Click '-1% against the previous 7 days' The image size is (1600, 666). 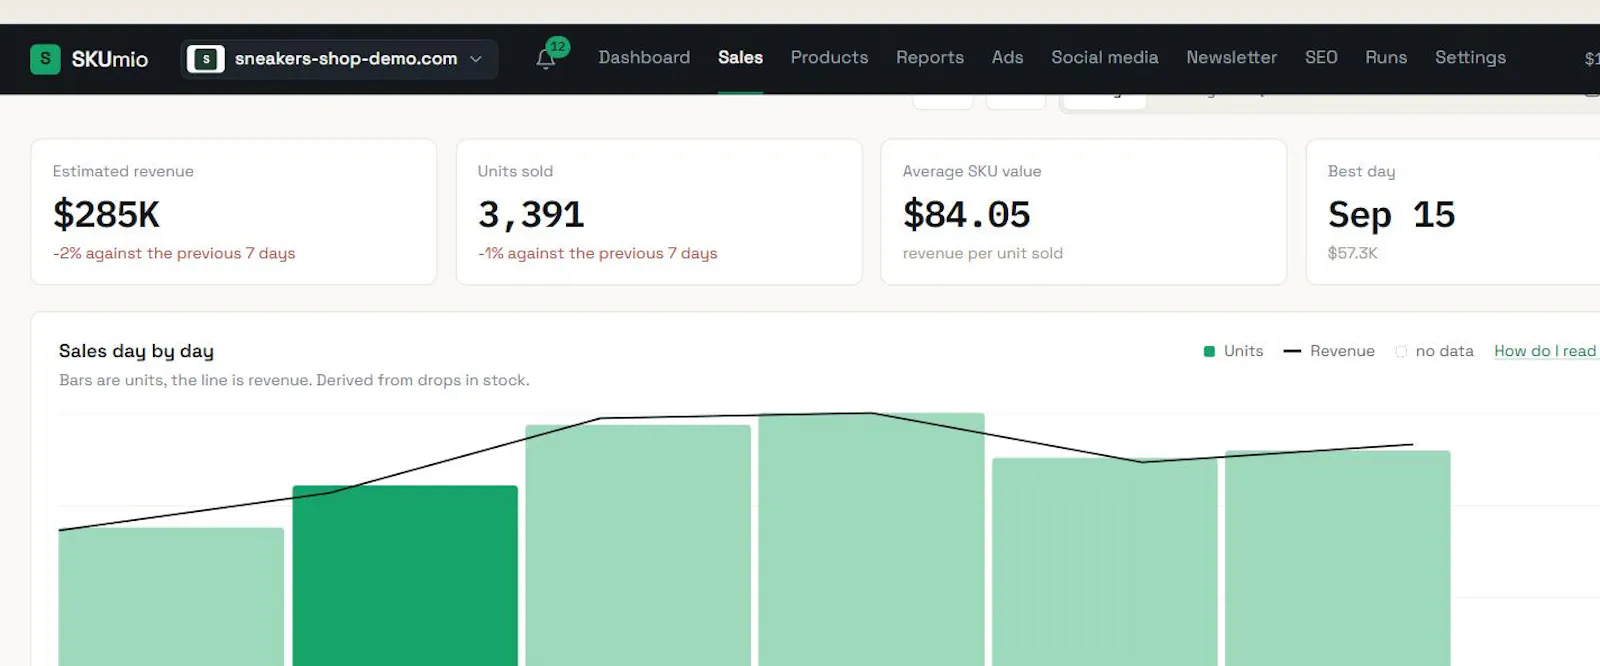(597, 254)
